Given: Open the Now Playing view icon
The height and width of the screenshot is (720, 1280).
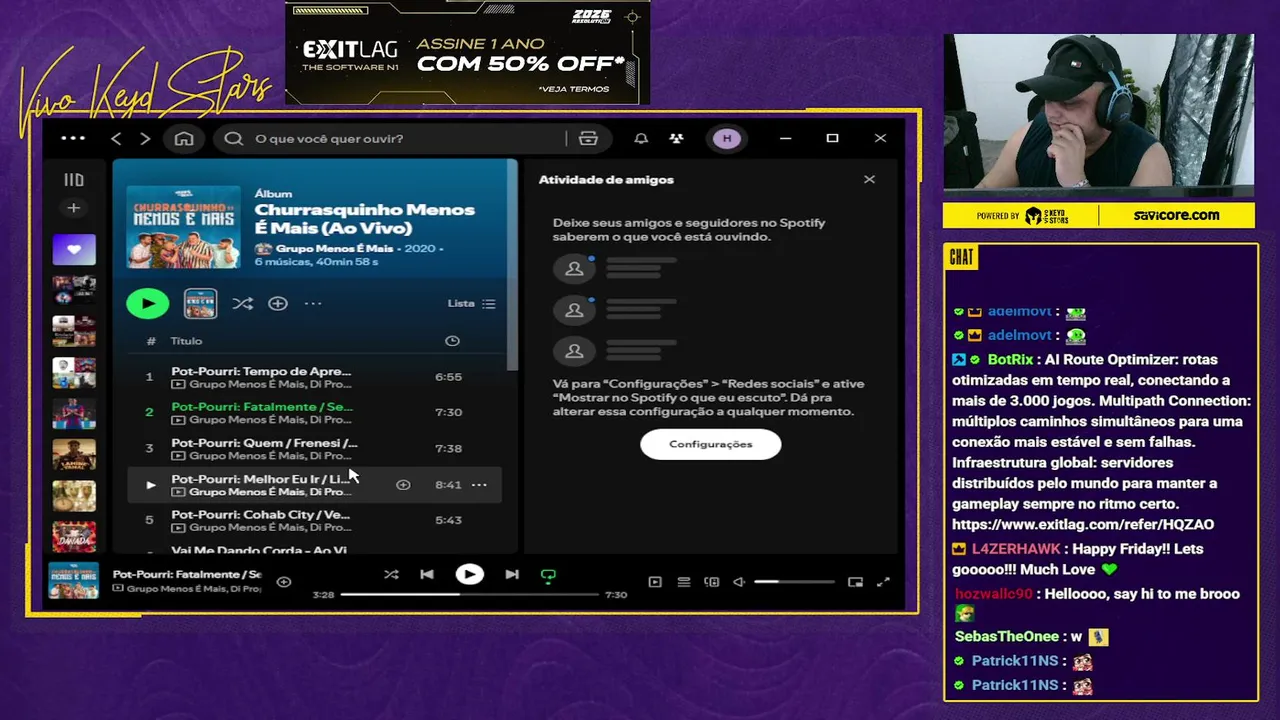Looking at the screenshot, I should point(655,582).
